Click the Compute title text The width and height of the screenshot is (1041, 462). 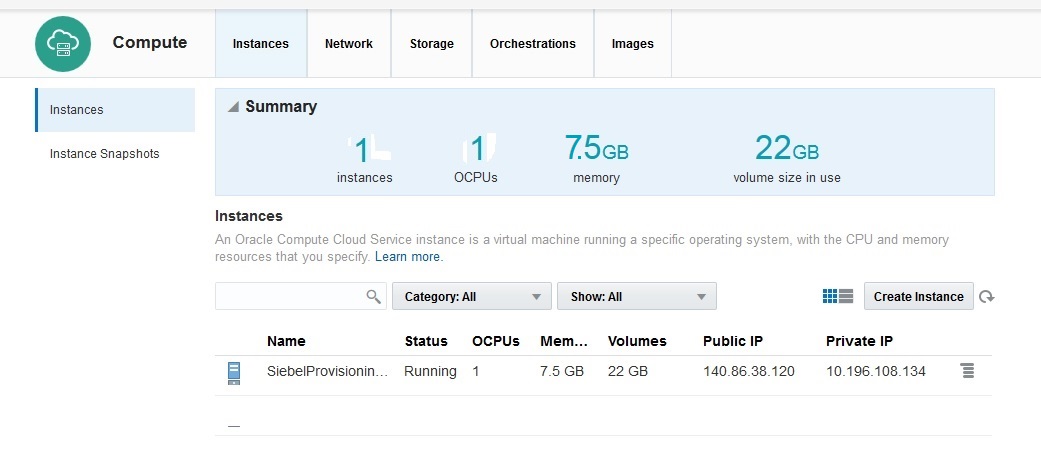(150, 42)
